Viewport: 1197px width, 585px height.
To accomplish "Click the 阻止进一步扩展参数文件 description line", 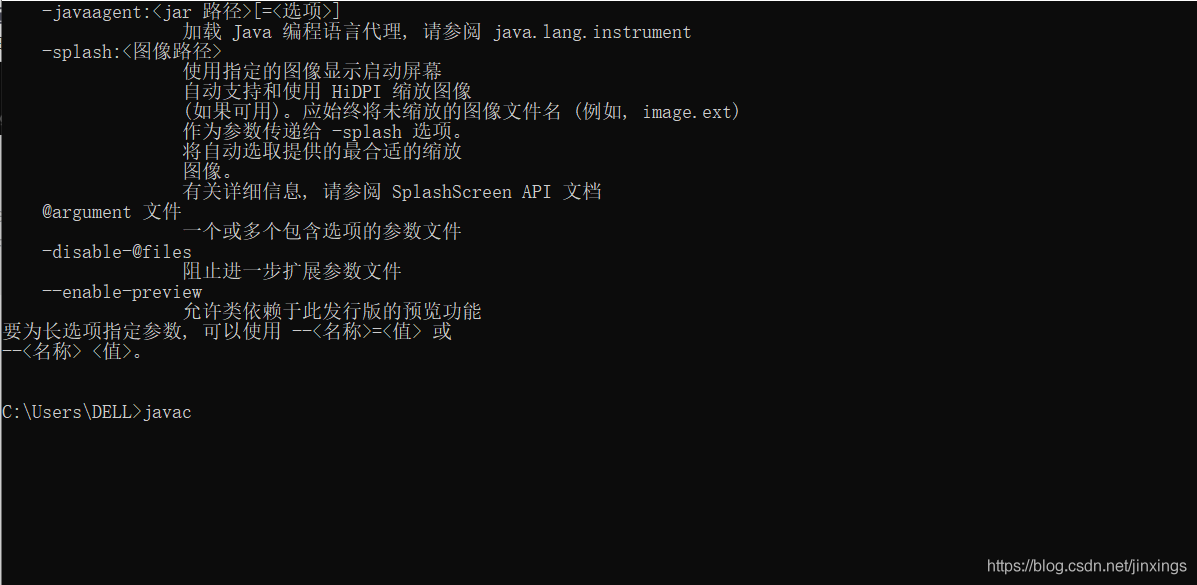I will pos(292,272).
